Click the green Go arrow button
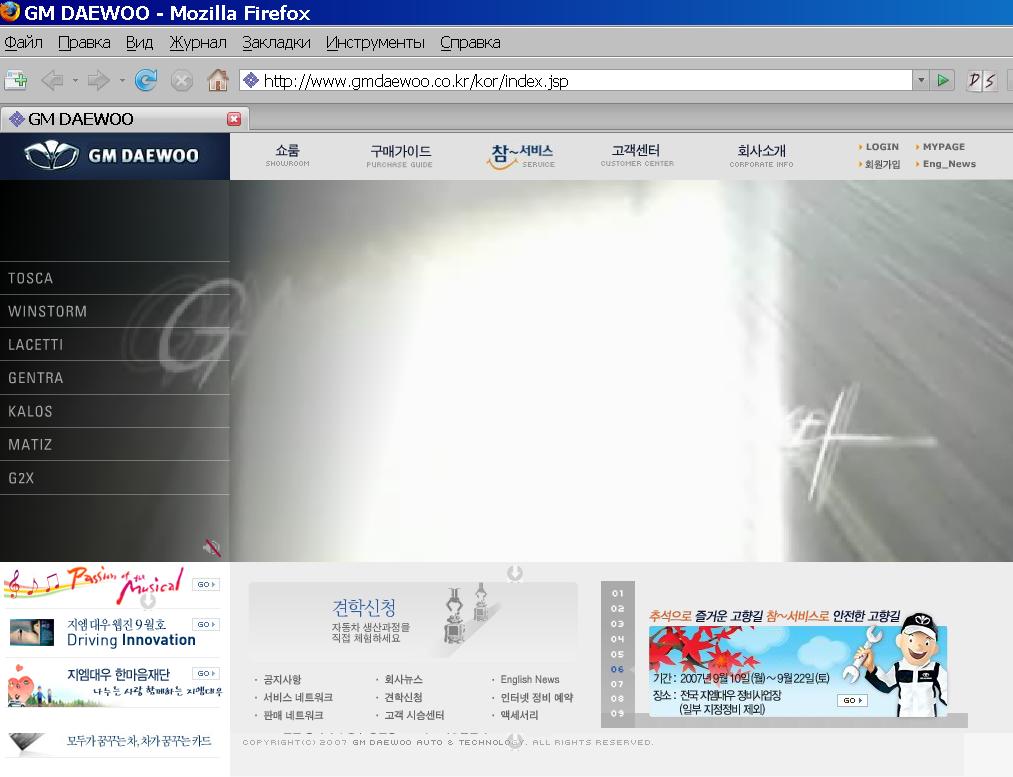 943,81
